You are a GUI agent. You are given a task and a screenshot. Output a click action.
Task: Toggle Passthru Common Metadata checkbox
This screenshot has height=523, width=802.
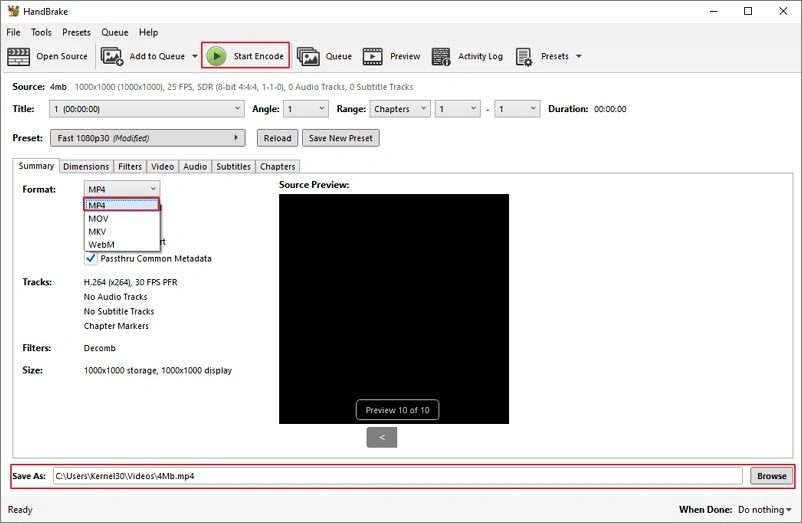[91, 258]
